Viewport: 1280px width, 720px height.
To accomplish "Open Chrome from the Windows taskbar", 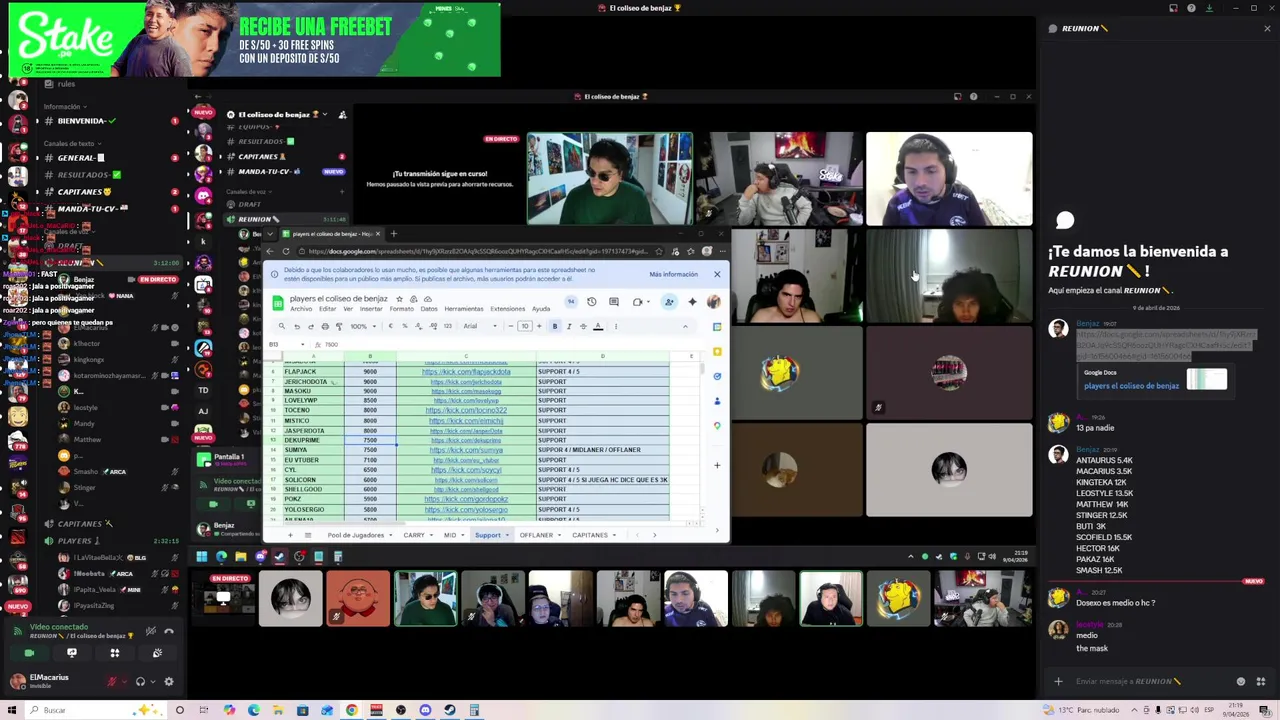I will 352,710.
